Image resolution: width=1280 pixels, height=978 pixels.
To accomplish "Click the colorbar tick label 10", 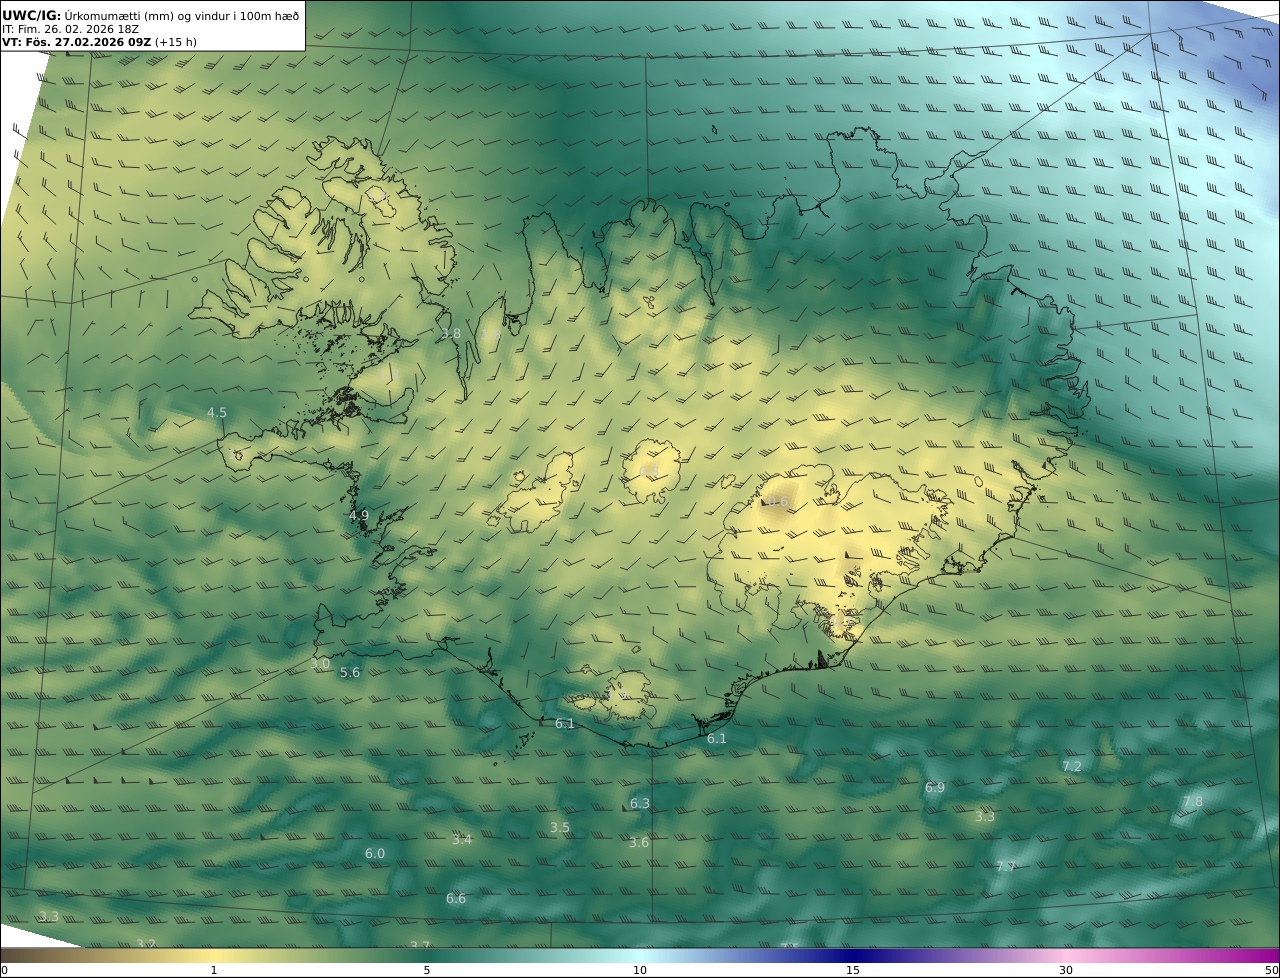I will tap(640, 970).
